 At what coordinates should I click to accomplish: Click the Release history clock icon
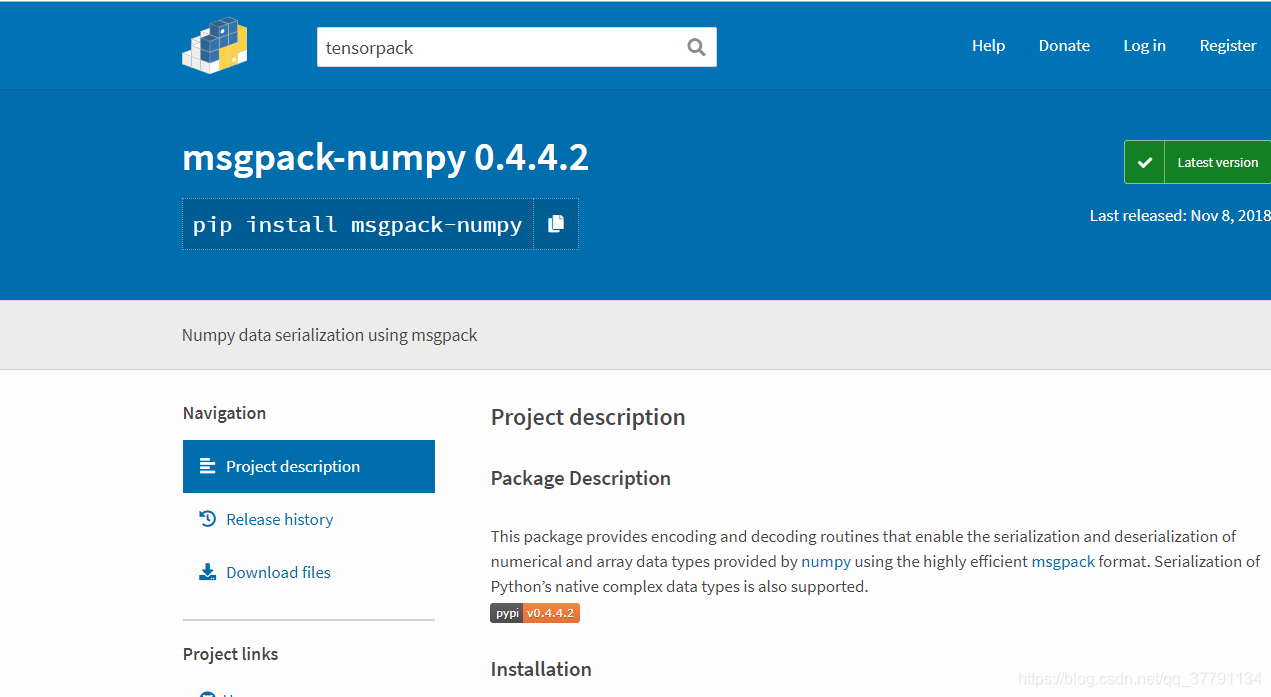pos(209,518)
